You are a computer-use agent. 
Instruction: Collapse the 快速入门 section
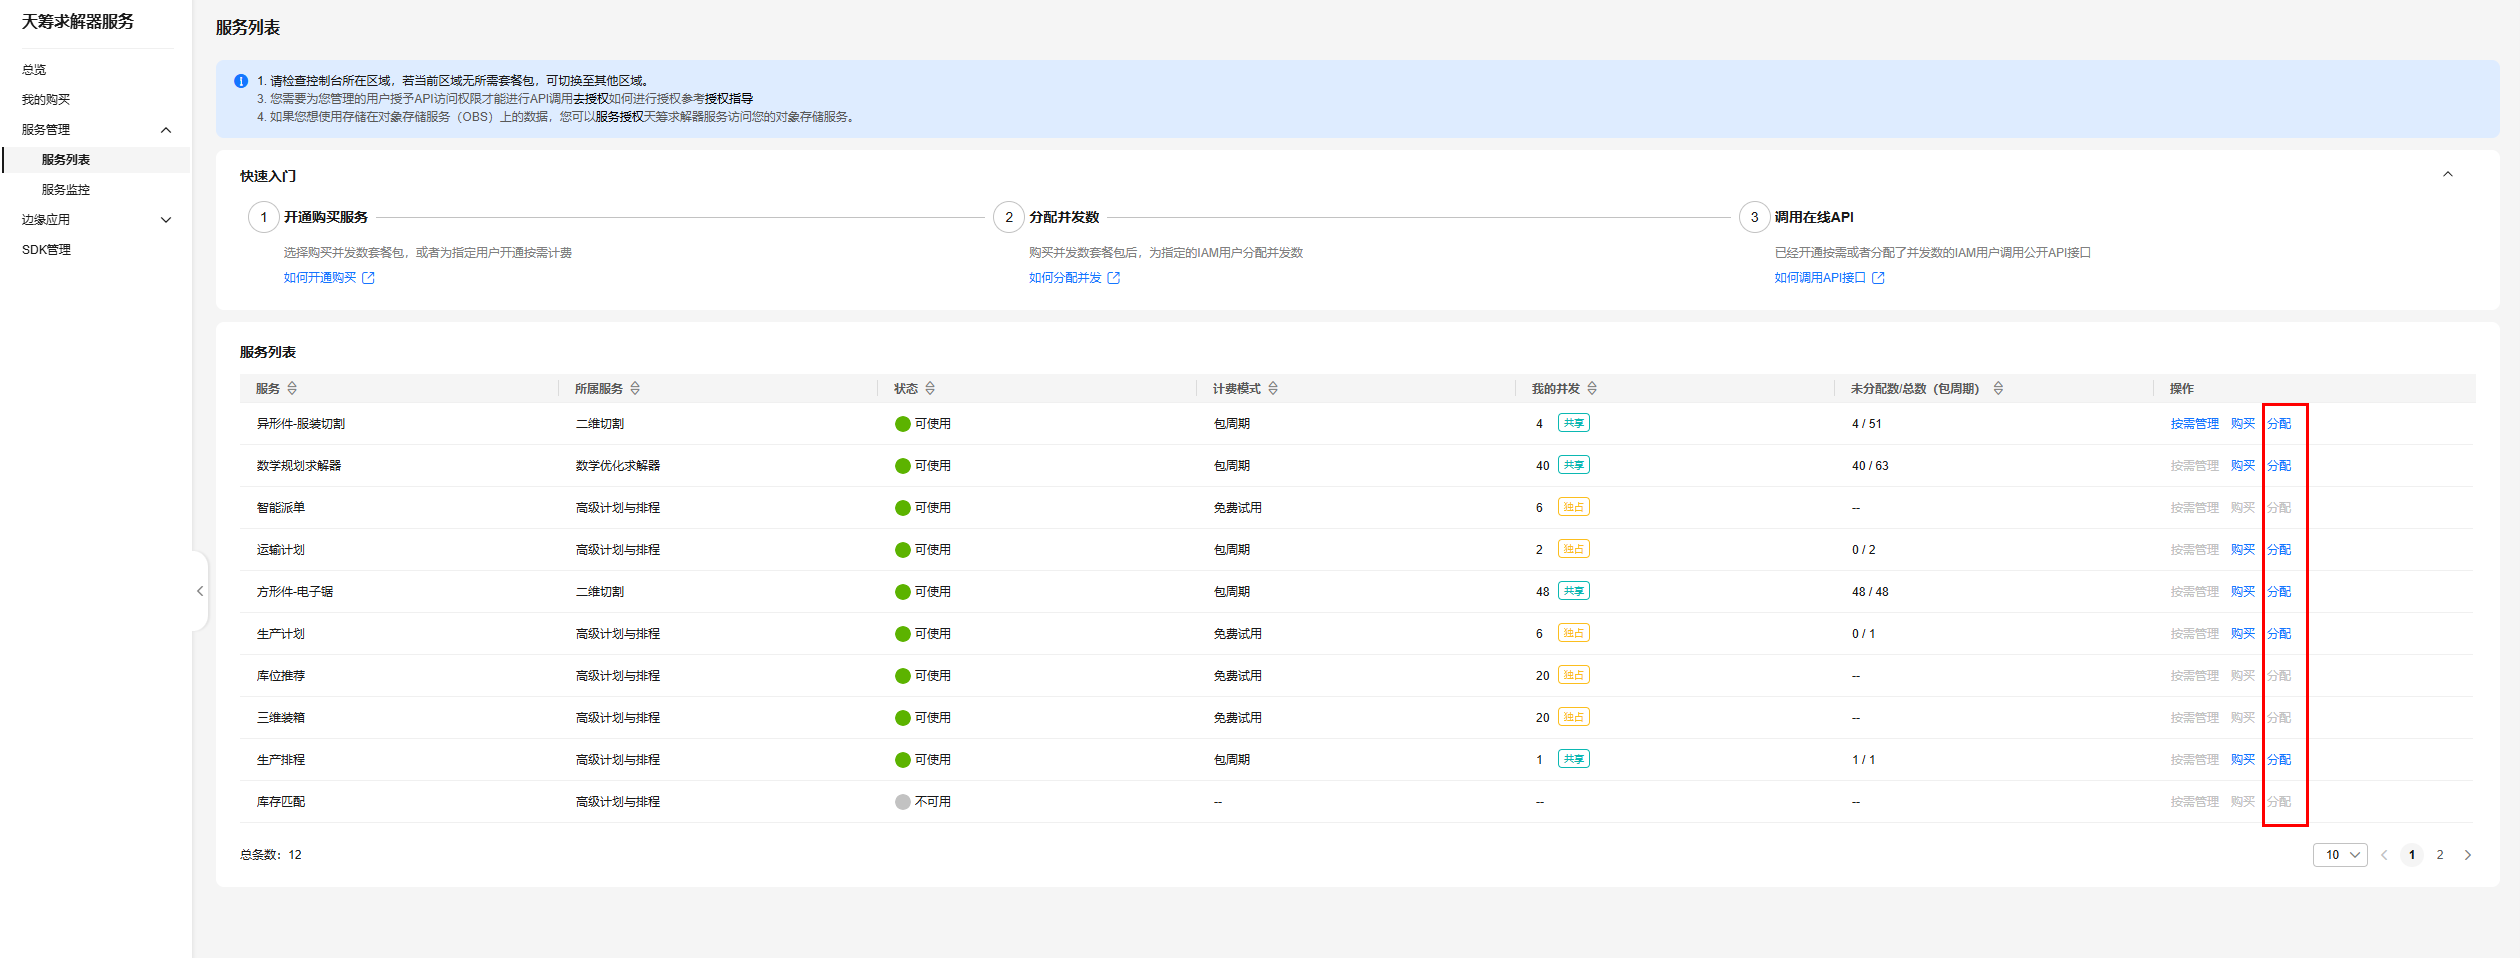tap(2448, 175)
